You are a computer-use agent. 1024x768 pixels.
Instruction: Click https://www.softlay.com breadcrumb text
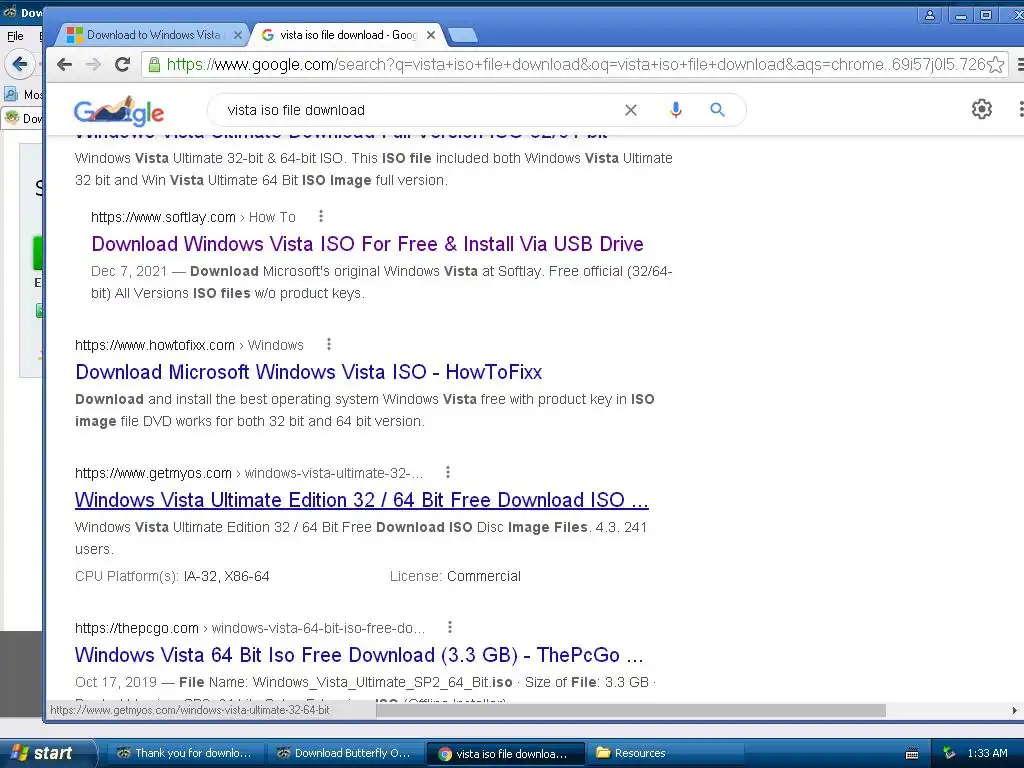tap(163, 217)
